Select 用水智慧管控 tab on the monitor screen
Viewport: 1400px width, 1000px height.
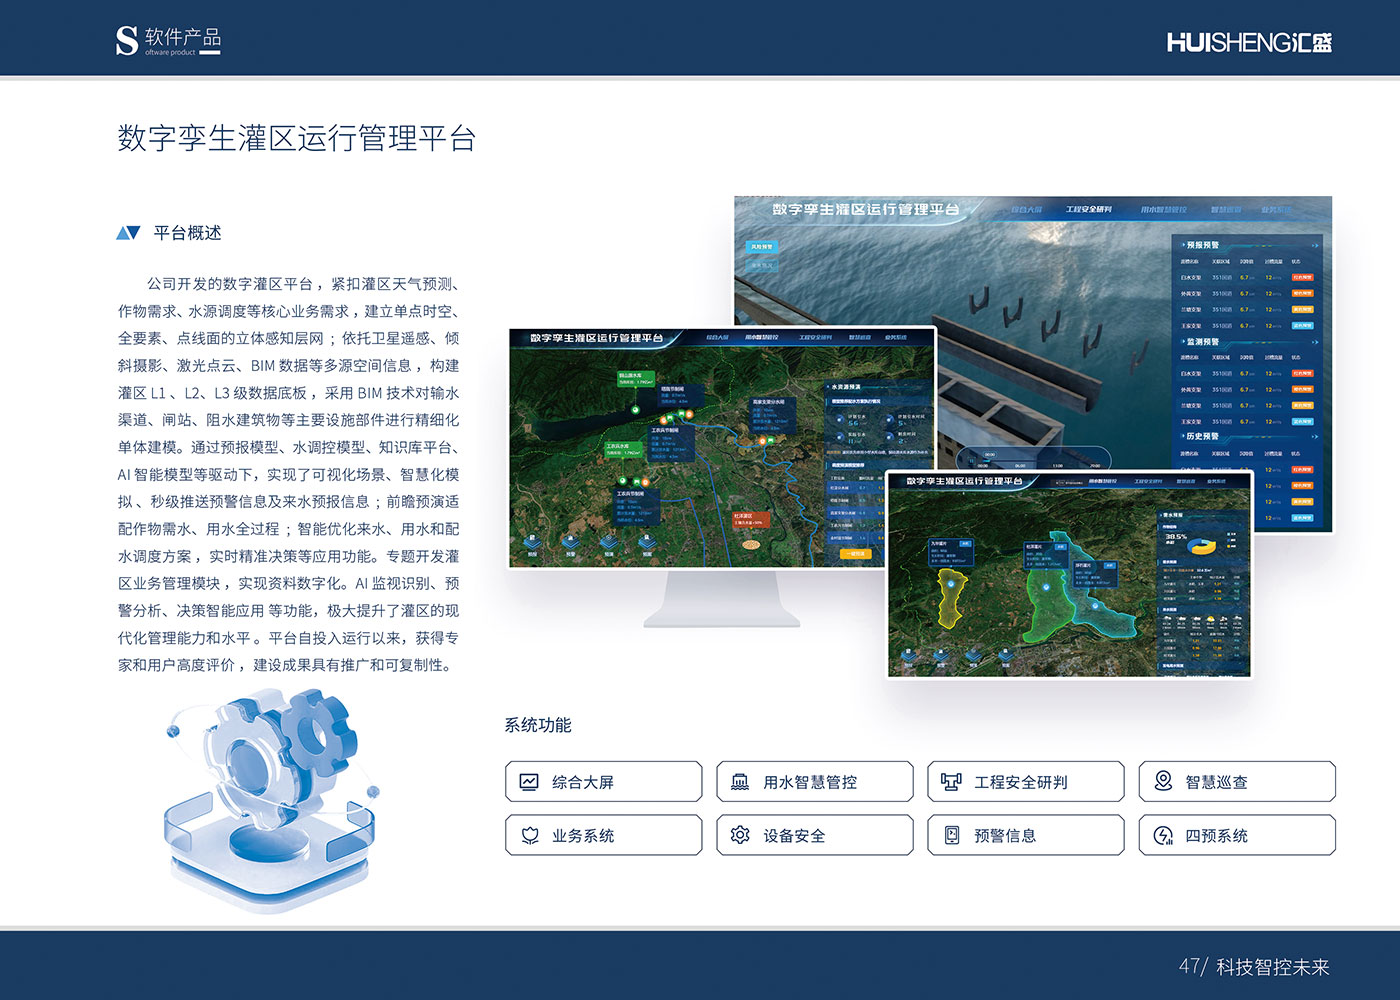(761, 338)
